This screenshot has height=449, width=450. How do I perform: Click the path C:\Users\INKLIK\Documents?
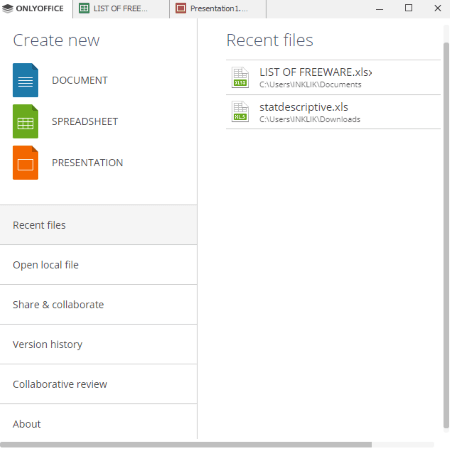[310, 85]
